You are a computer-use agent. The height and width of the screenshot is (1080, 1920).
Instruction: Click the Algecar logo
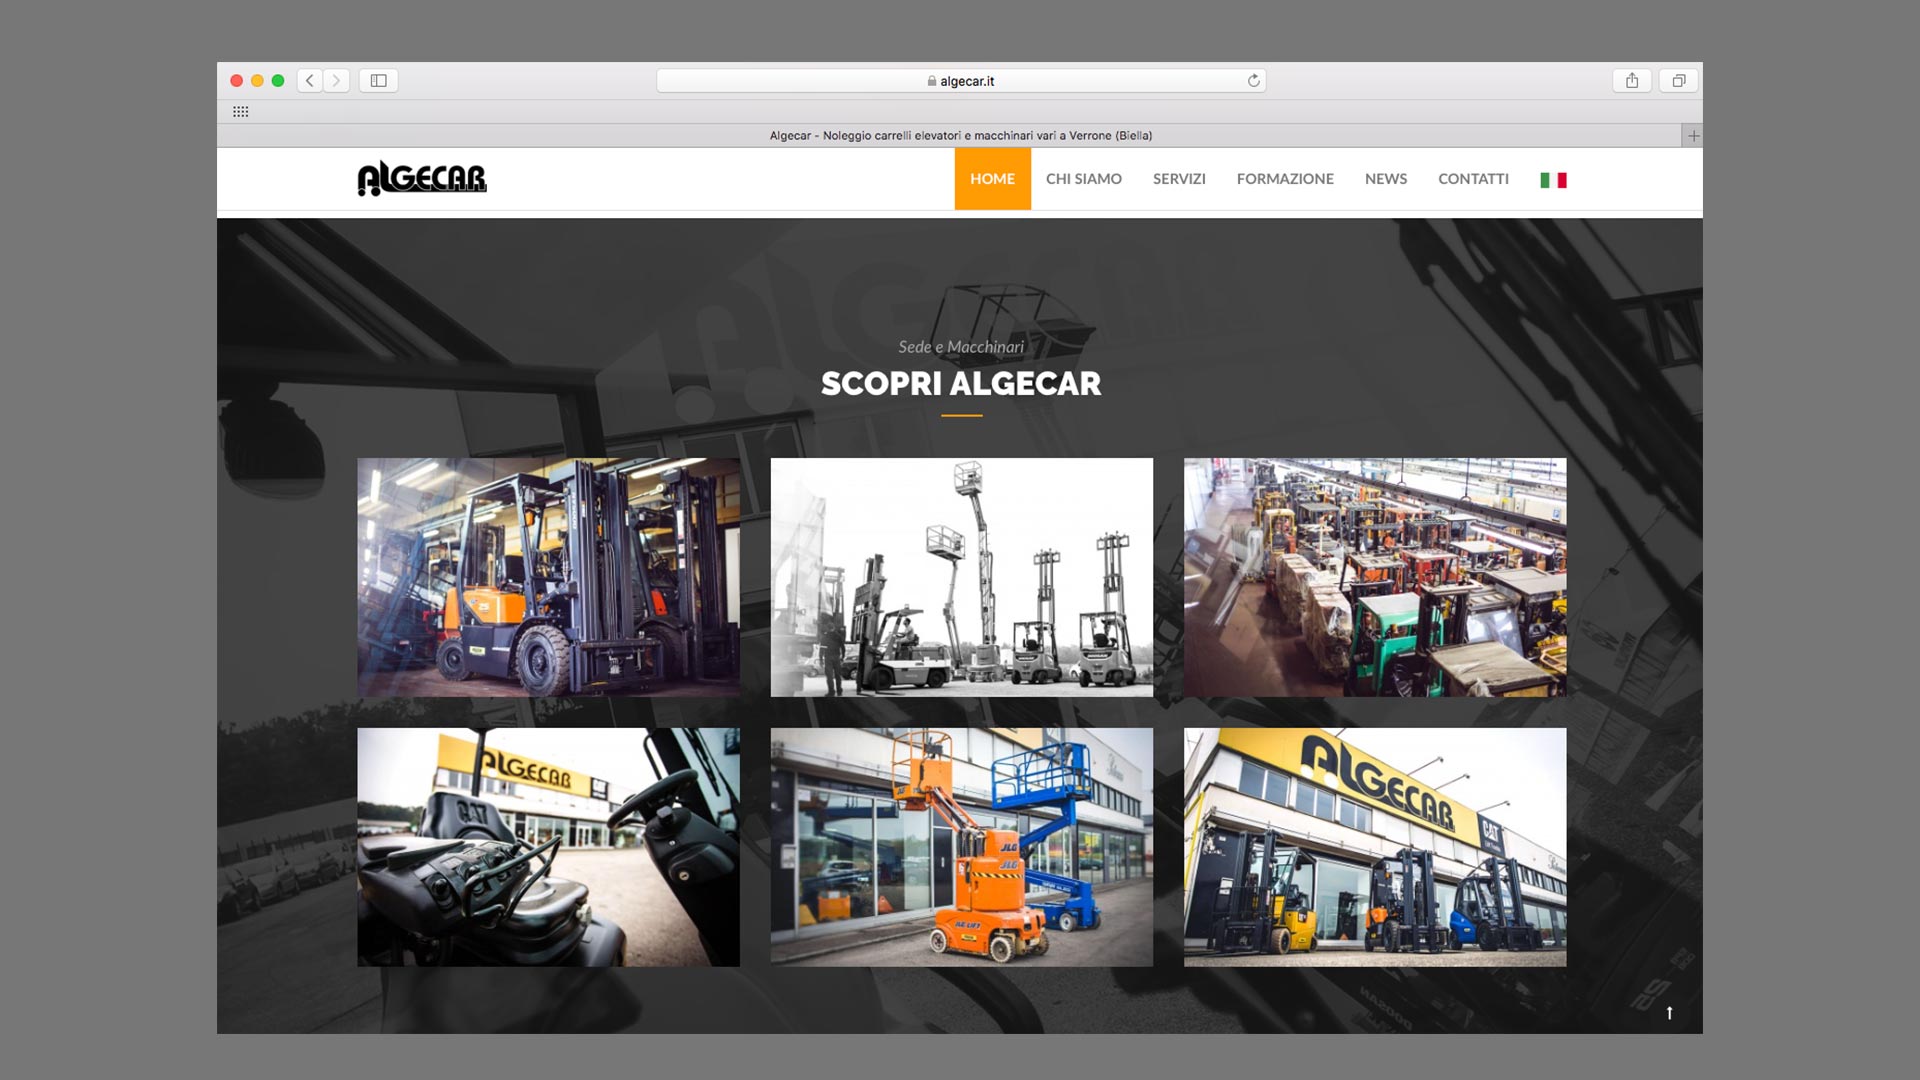click(422, 178)
